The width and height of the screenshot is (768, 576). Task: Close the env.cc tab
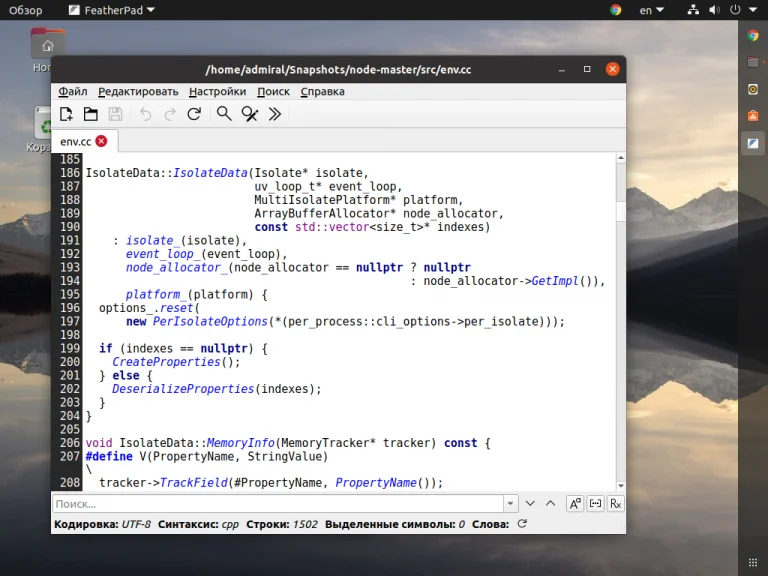[101, 141]
